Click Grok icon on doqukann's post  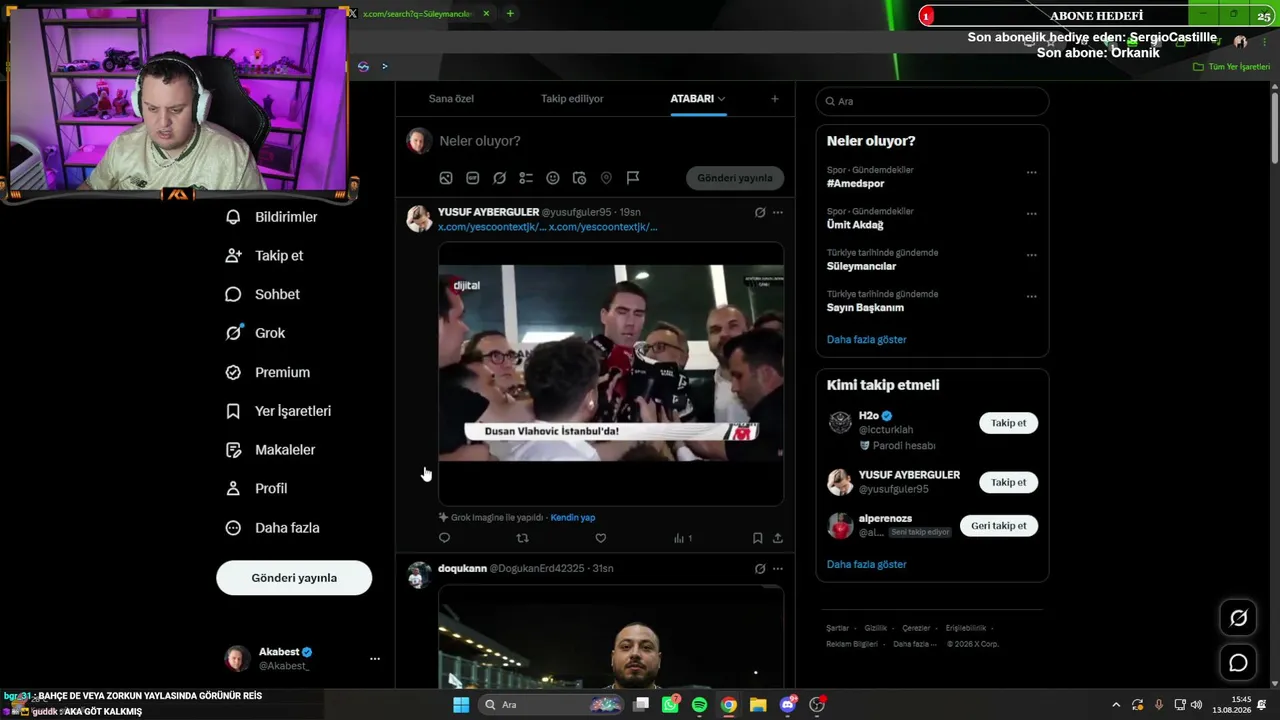coord(760,569)
